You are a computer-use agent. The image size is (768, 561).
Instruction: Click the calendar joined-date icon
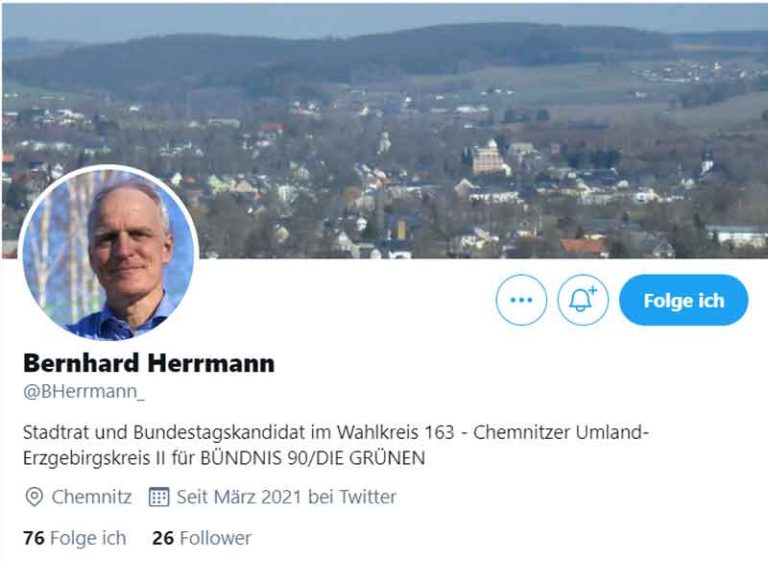pyautogui.click(x=159, y=497)
